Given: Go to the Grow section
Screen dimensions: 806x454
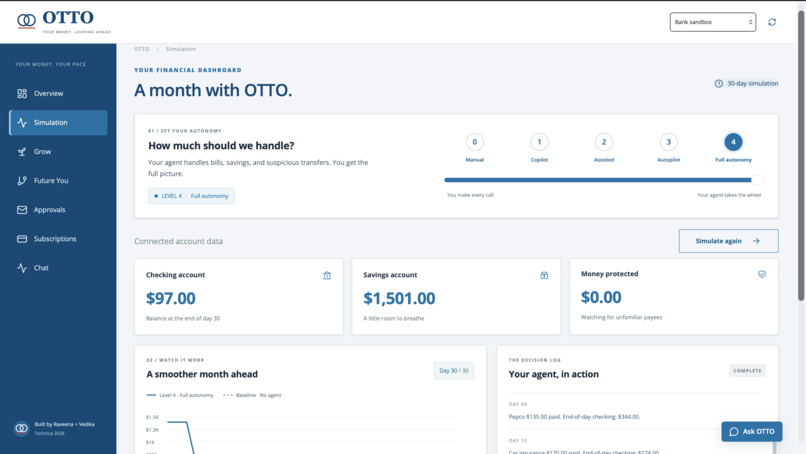Looking at the screenshot, I should (x=58, y=152).
